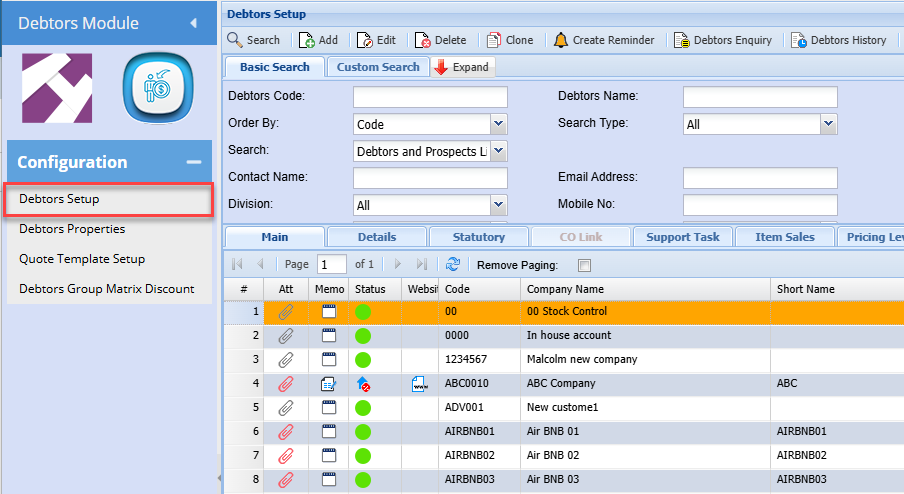Enable the Remove Paging checkbox
This screenshot has height=494, width=904.
click(585, 266)
